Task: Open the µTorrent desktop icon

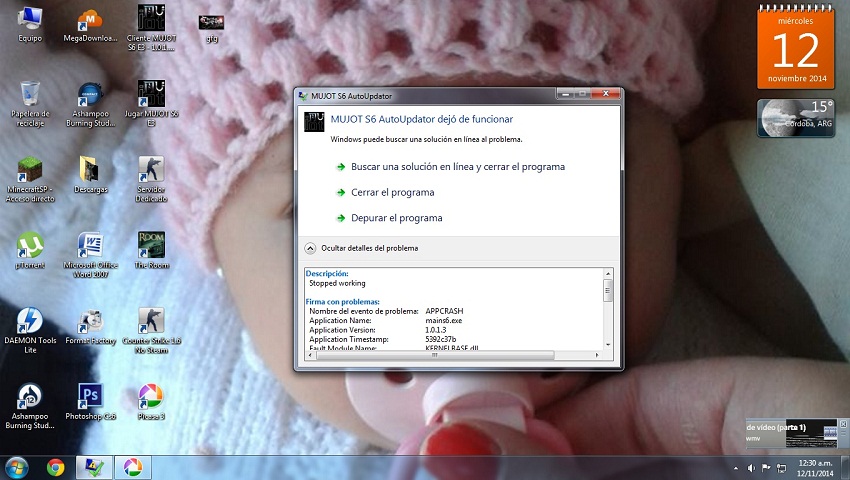Action: (30, 246)
